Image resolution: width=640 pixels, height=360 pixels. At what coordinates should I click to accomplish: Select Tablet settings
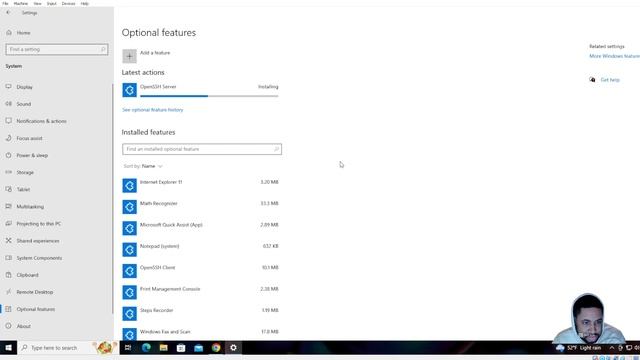coord(23,190)
